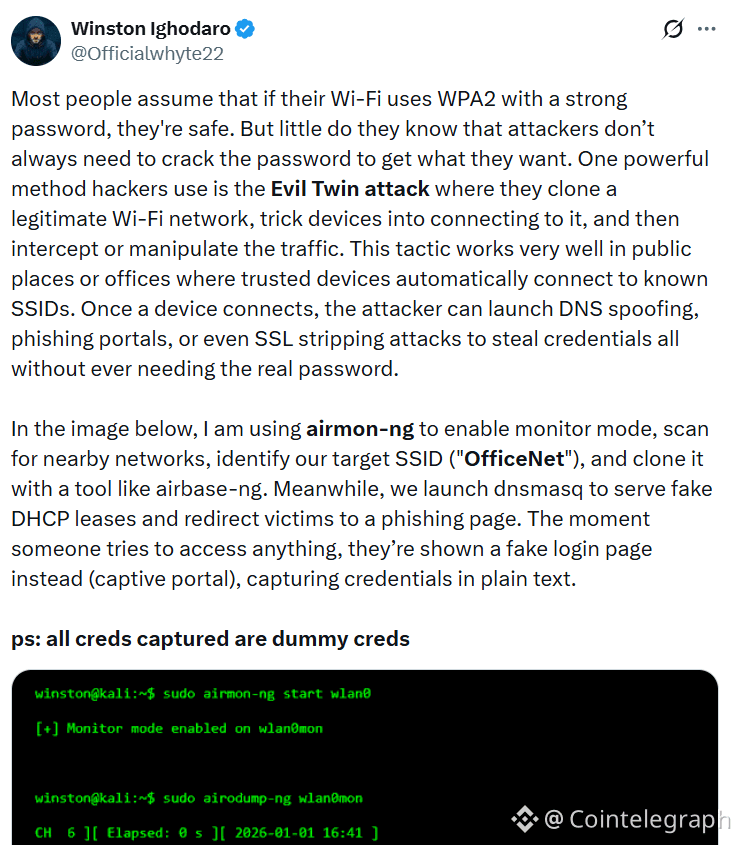Visit the @Officialwhyte22 handle link
This screenshot has width=739, height=845.
click(x=147, y=53)
